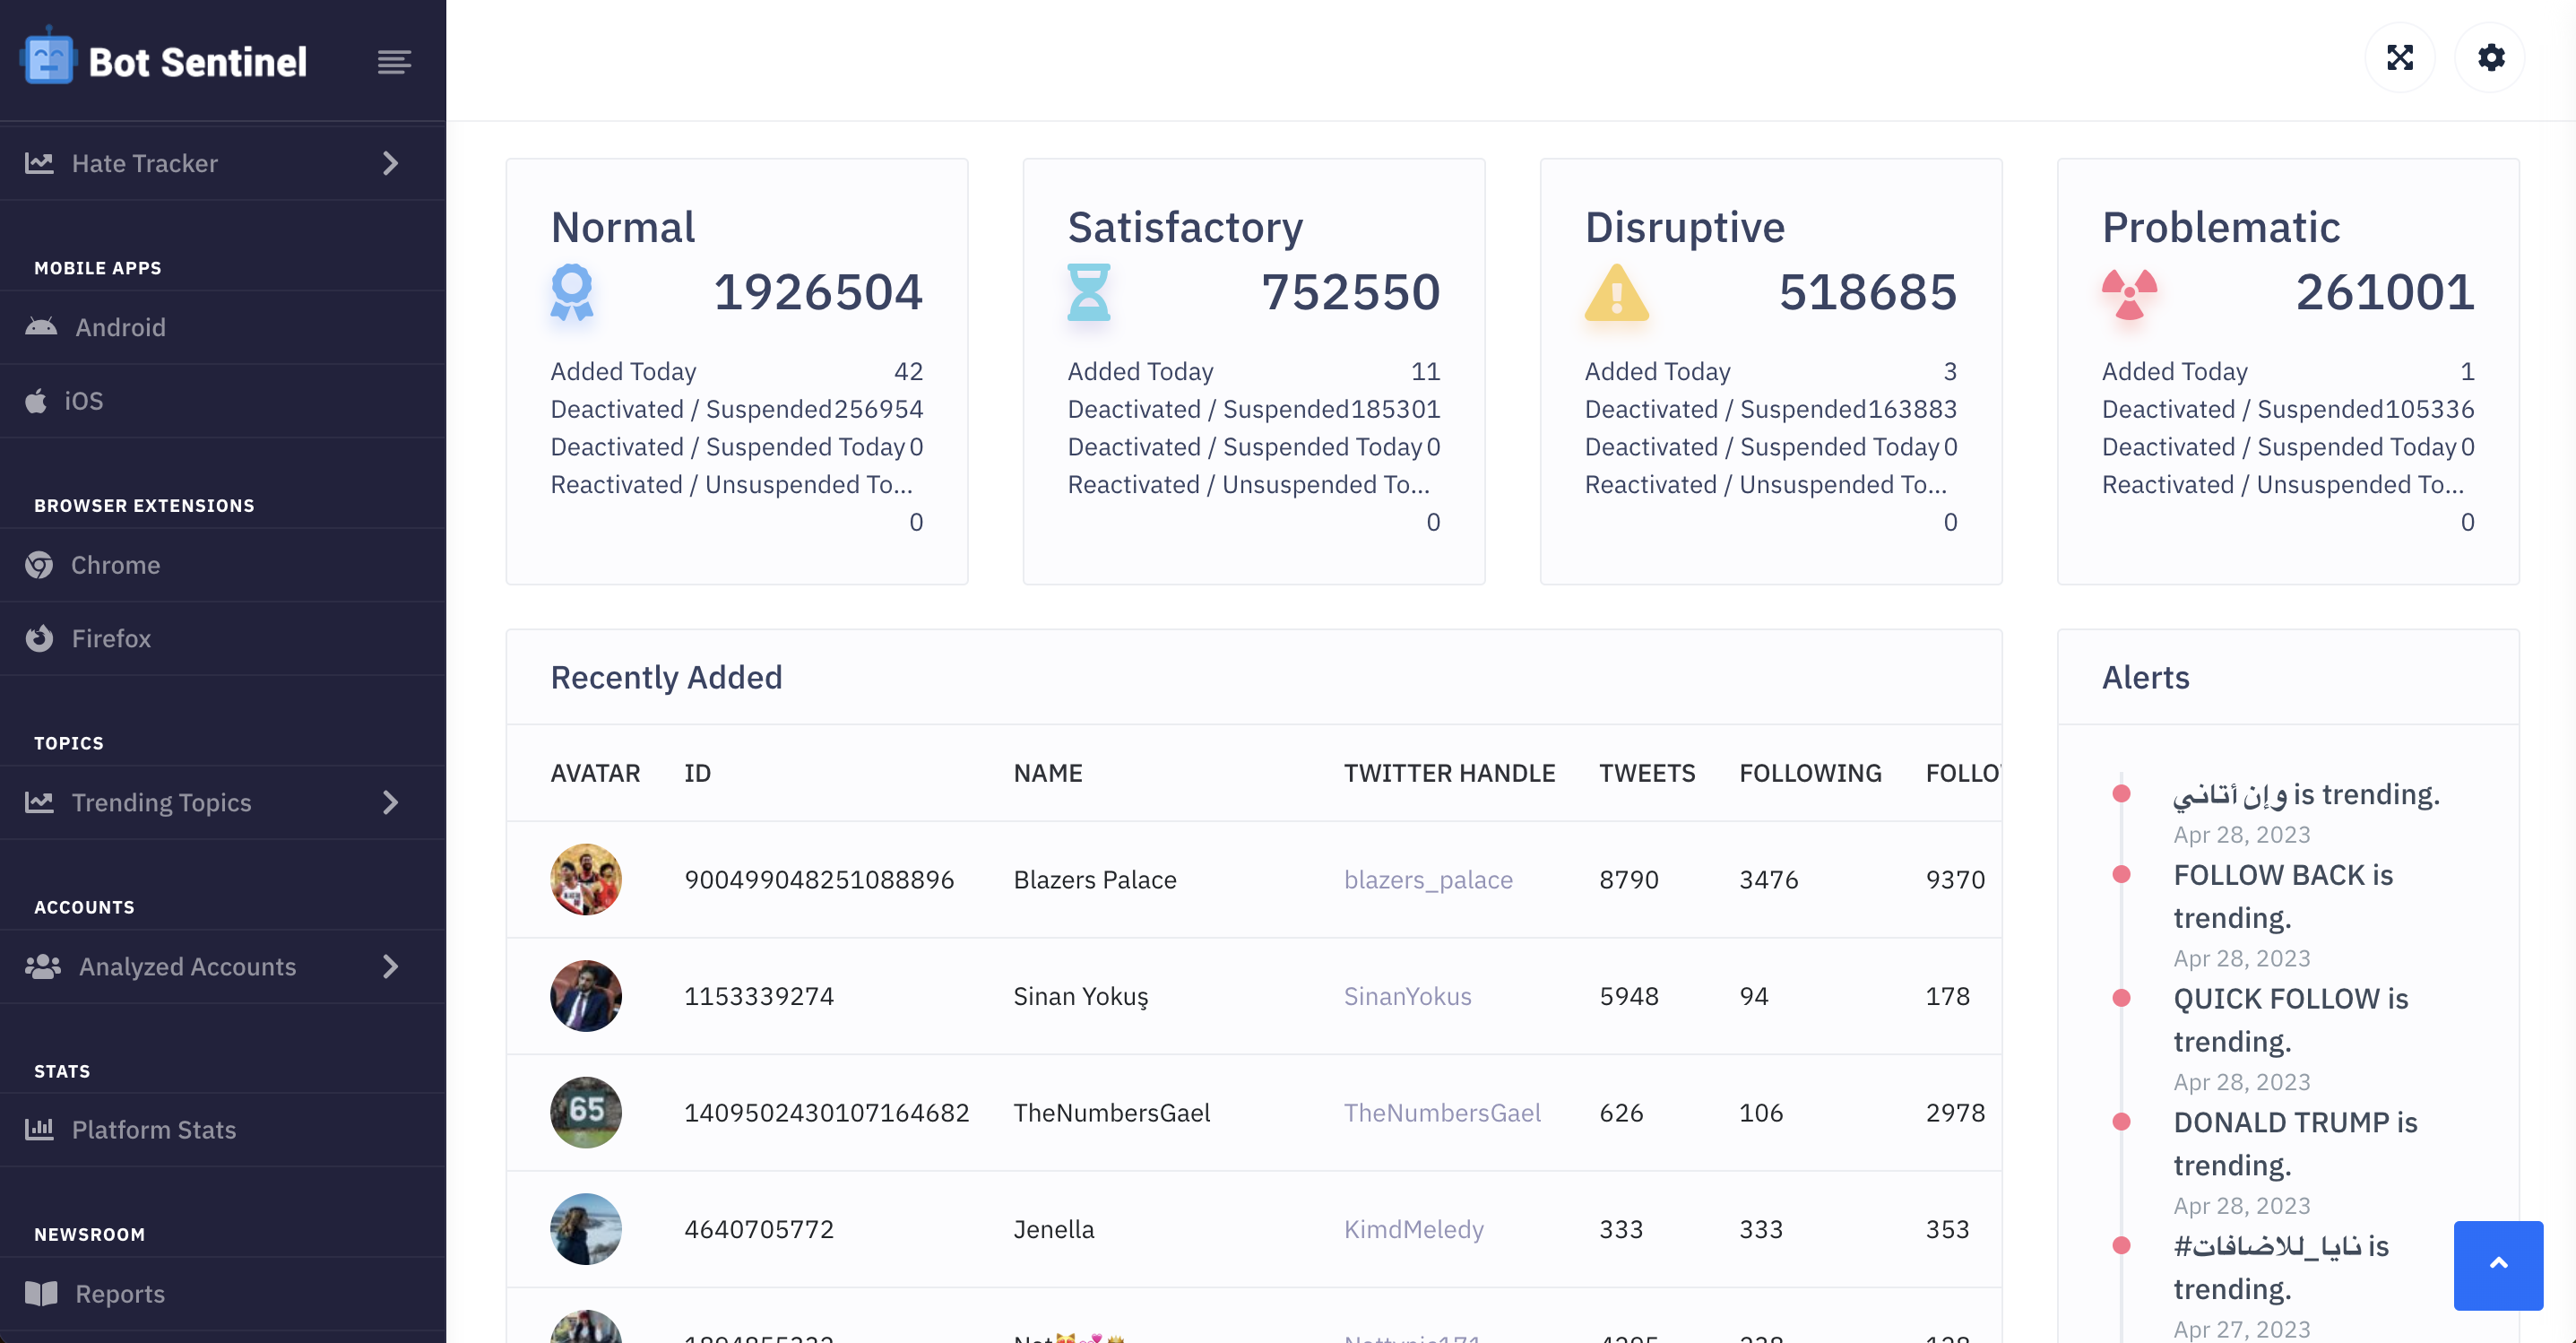The width and height of the screenshot is (2576, 1343).
Task: Click the FOLLOWING column header
Action: click(x=1810, y=773)
